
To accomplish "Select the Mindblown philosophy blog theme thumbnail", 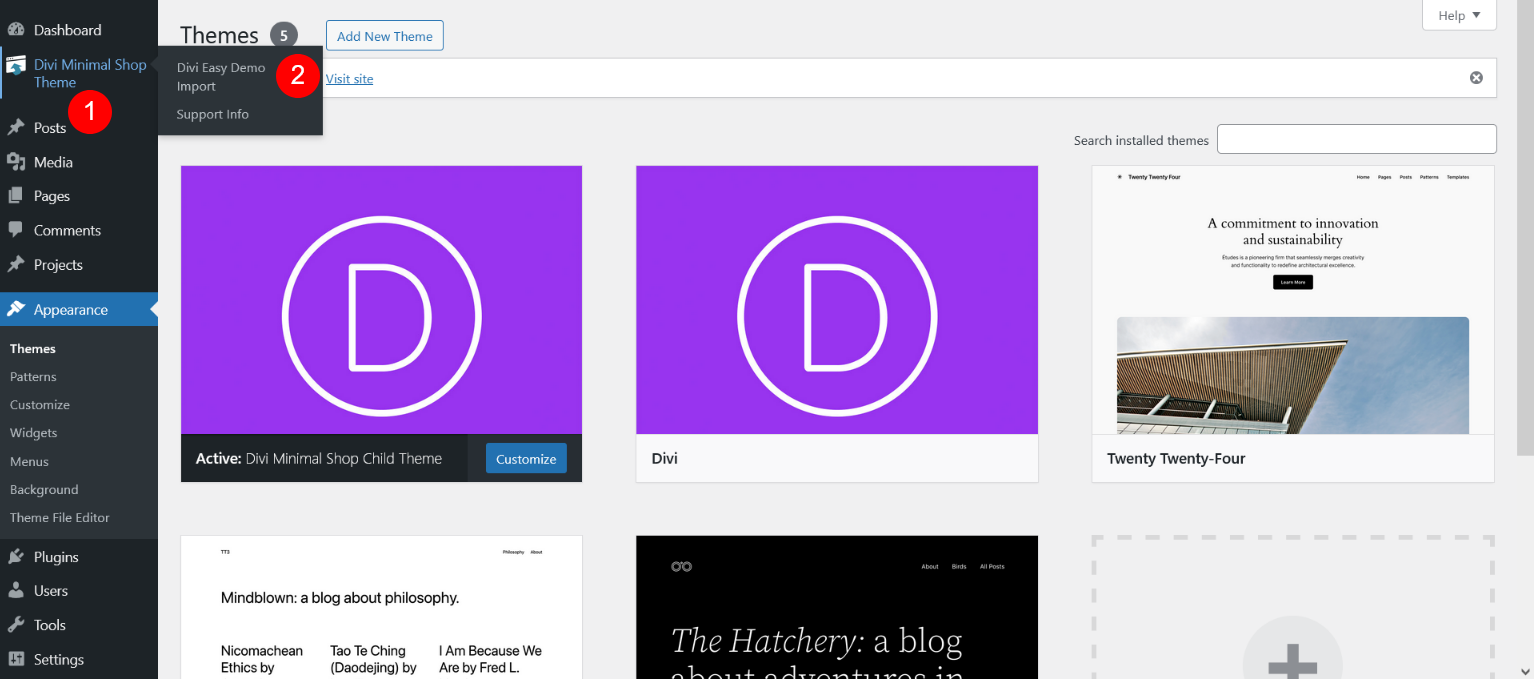I will point(381,607).
